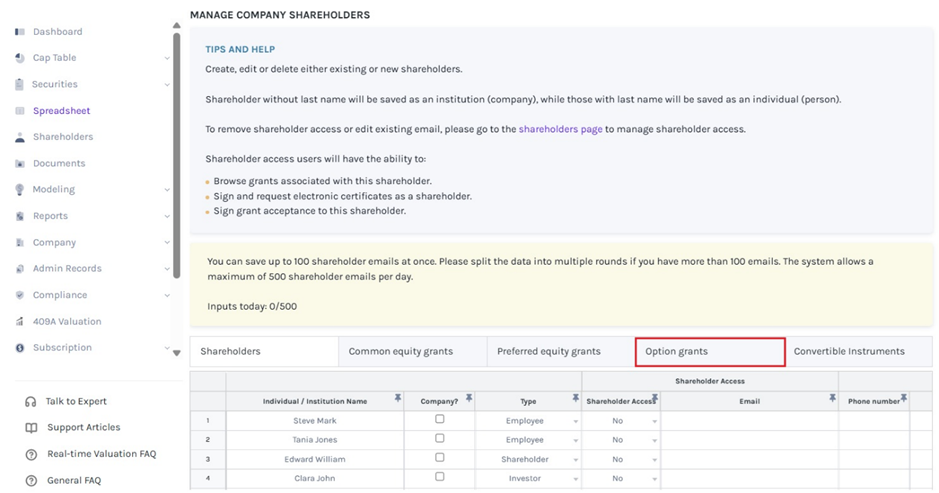This screenshot has height=493, width=939.
Task: Open the General FAQ link
Action: click(x=73, y=480)
